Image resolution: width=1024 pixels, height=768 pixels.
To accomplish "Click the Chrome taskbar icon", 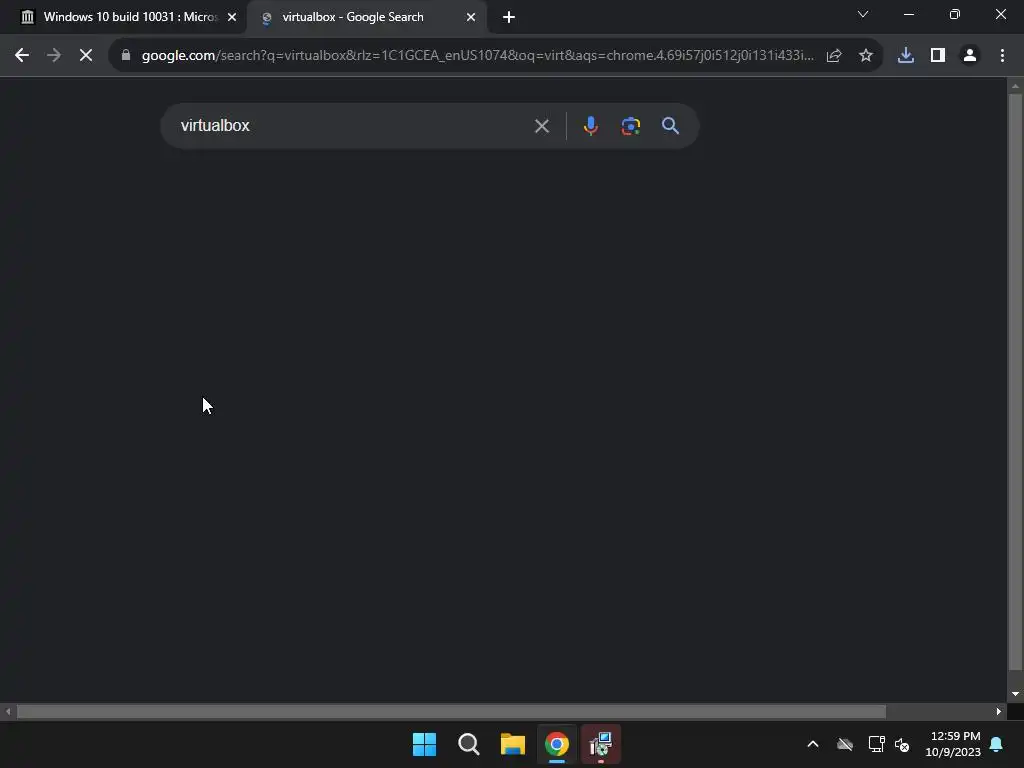I will coord(557,744).
